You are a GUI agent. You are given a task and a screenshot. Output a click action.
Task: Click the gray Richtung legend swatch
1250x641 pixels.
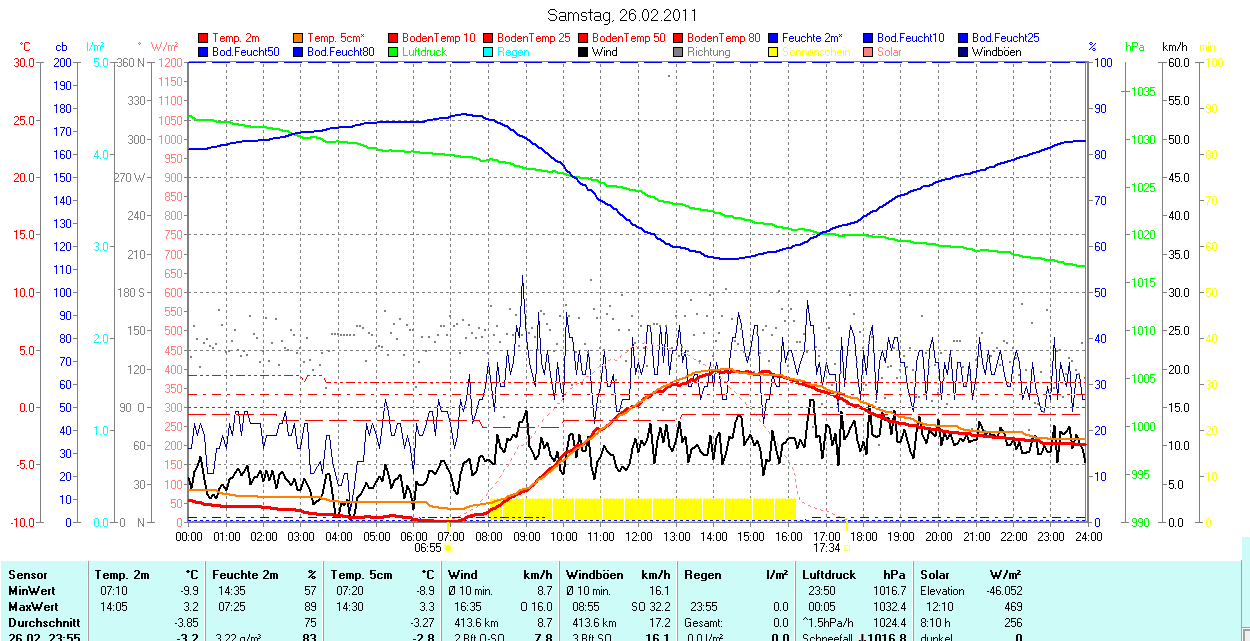(679, 52)
